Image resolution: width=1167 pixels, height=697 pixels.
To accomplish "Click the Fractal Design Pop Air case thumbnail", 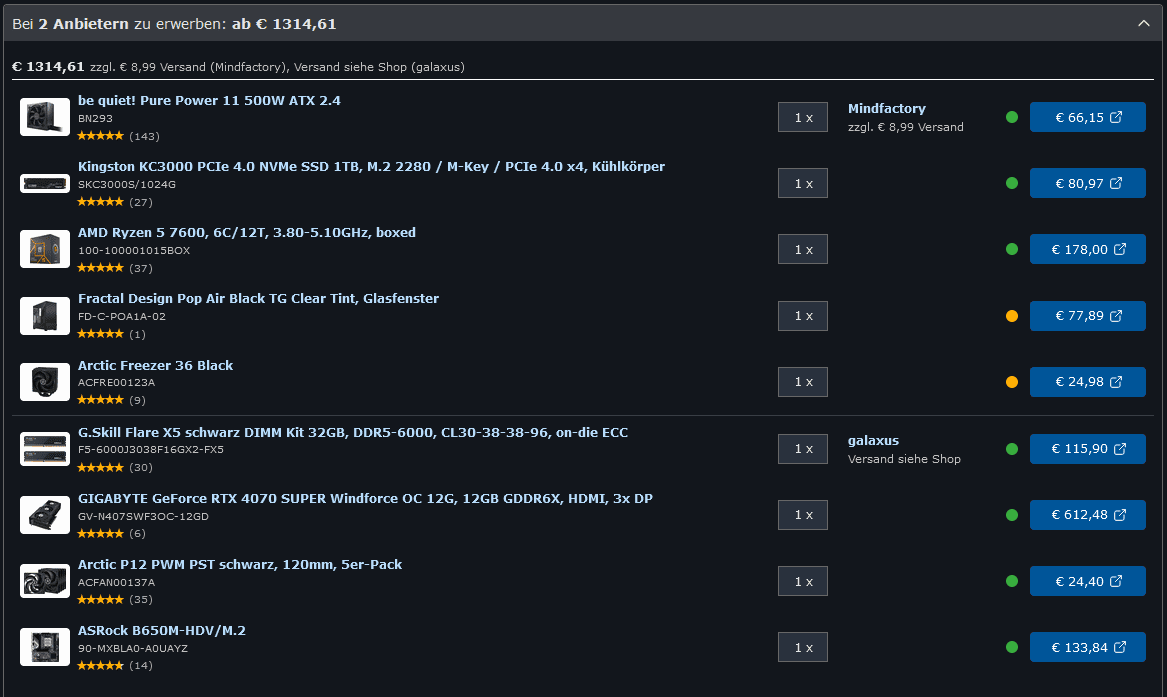I will pyautogui.click(x=45, y=315).
